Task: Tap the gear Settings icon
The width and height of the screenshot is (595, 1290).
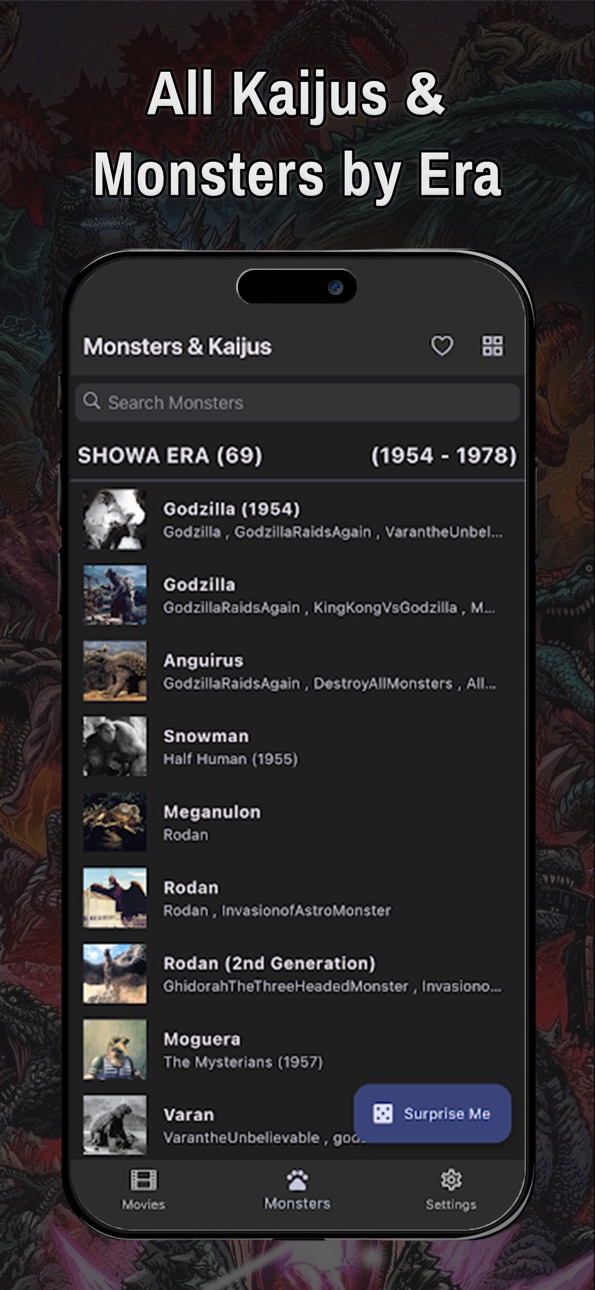Action: [x=451, y=1179]
